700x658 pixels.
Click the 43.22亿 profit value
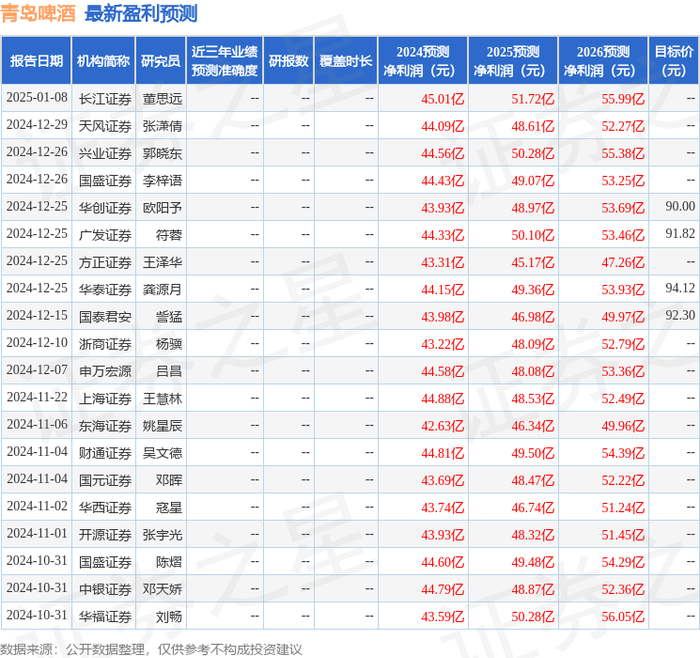pos(442,344)
